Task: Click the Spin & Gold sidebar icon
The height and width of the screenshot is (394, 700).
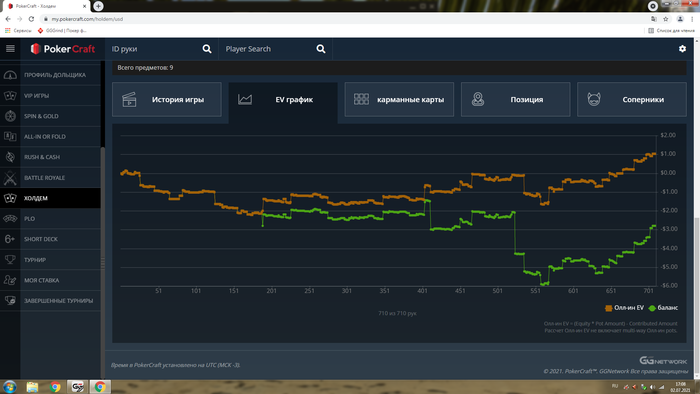Action: point(10,116)
